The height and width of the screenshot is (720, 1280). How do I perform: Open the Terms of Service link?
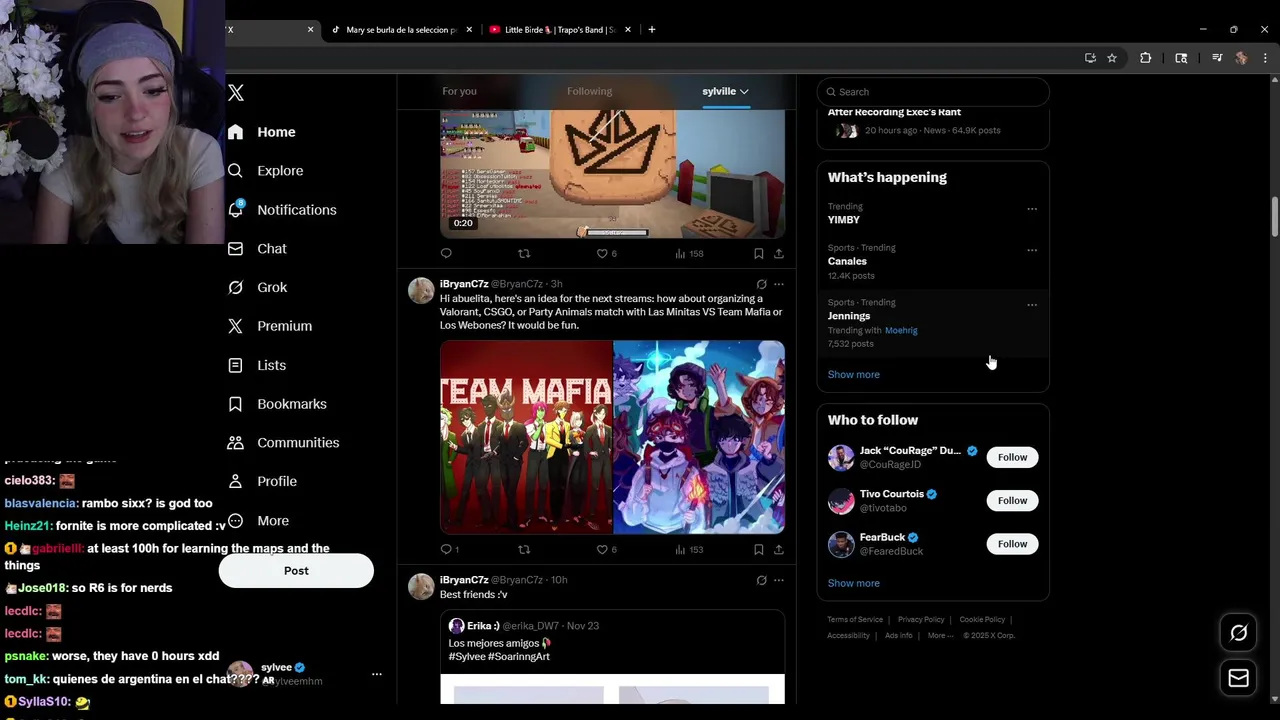(x=855, y=620)
